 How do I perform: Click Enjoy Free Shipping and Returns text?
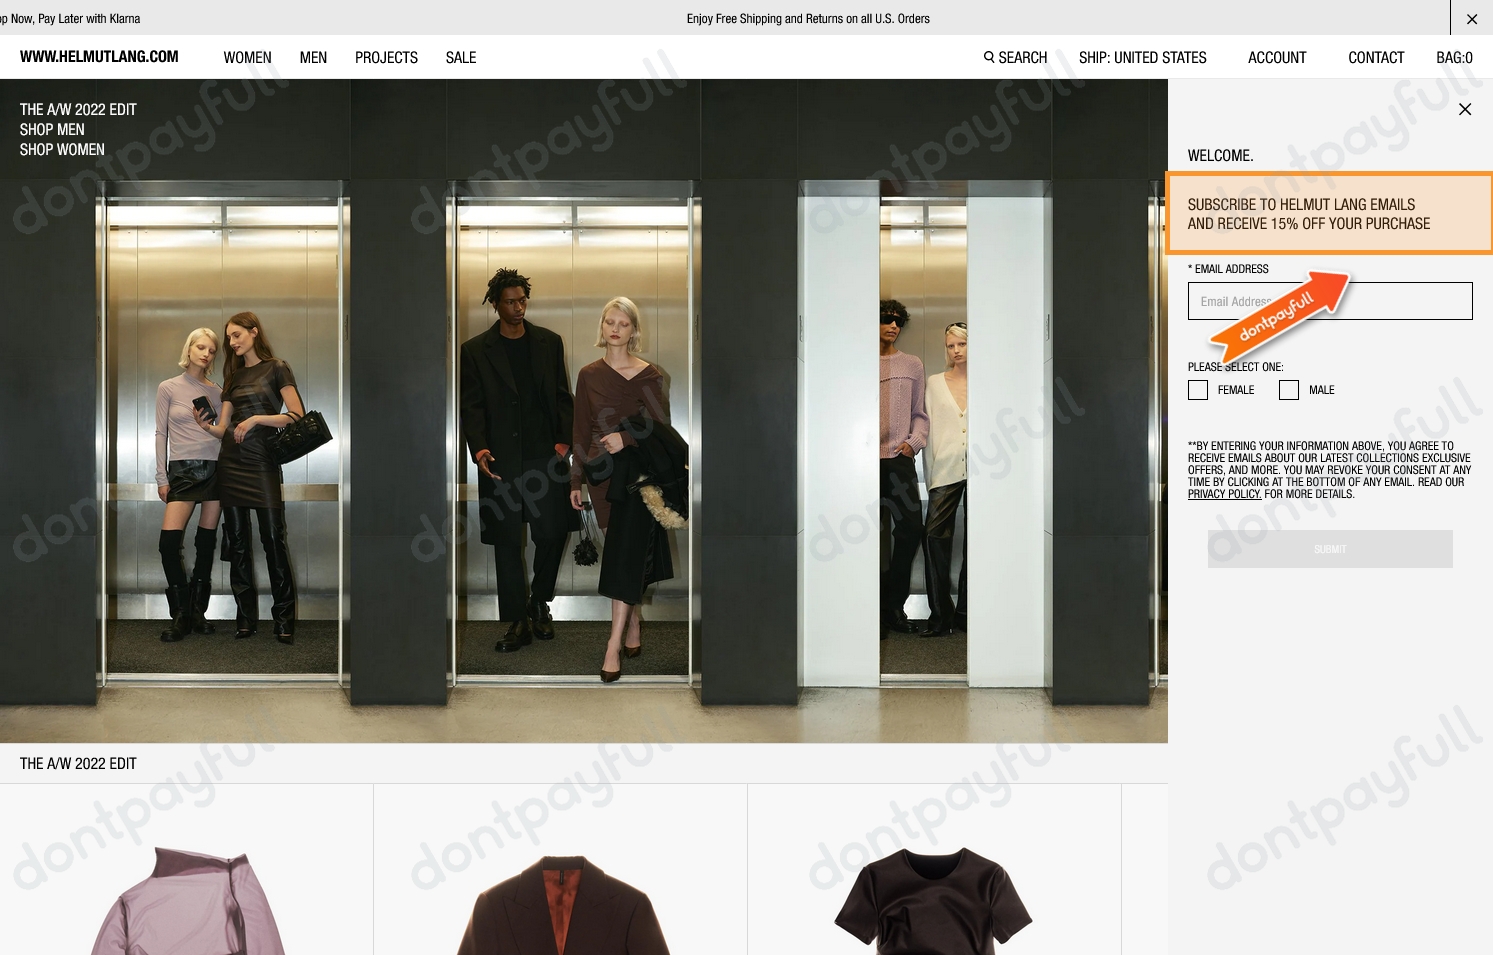point(808,19)
